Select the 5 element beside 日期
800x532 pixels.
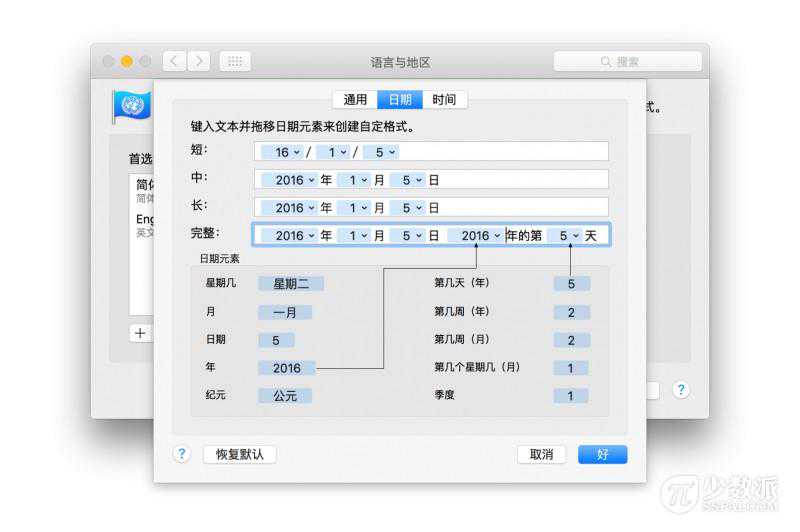276,340
